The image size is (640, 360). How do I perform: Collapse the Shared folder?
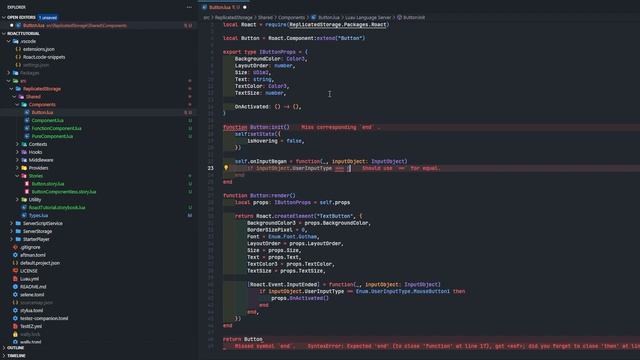[x=14, y=97]
